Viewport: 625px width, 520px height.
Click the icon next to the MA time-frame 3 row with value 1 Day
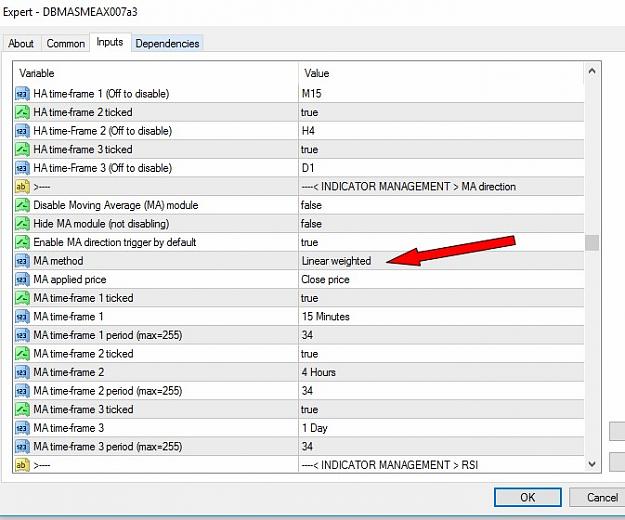pos(22,428)
